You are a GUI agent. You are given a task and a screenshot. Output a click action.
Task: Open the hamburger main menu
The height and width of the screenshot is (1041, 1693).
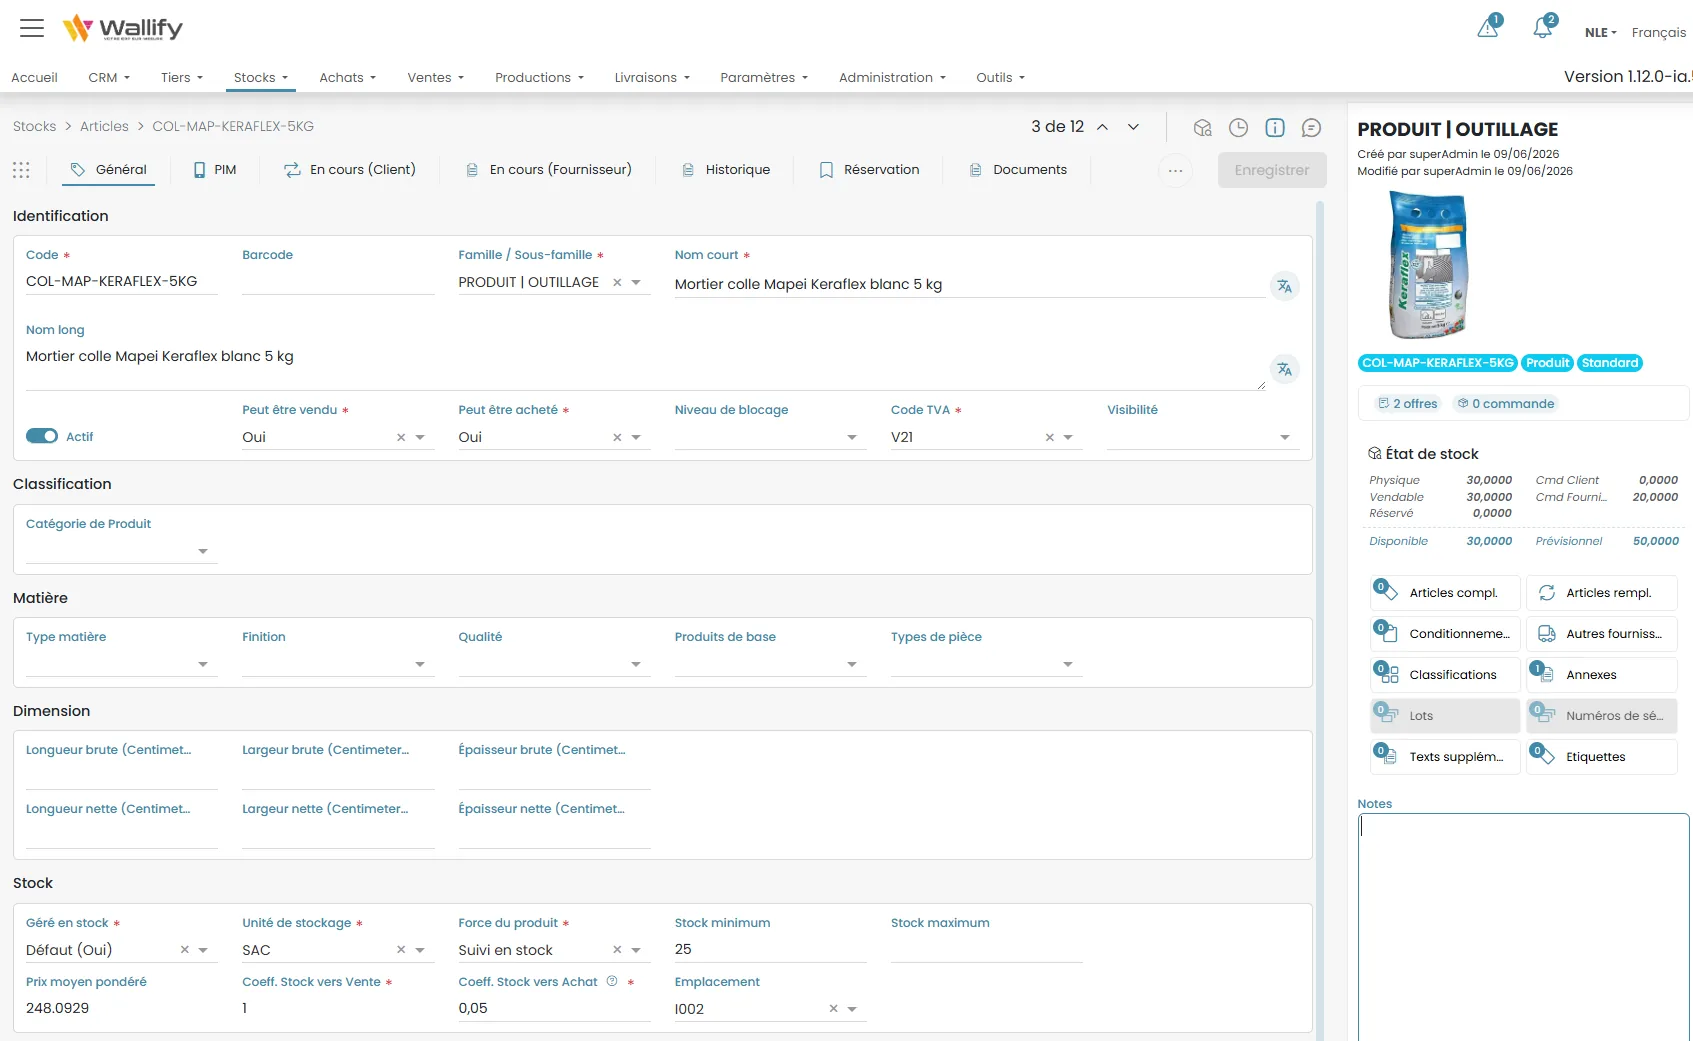[32, 28]
